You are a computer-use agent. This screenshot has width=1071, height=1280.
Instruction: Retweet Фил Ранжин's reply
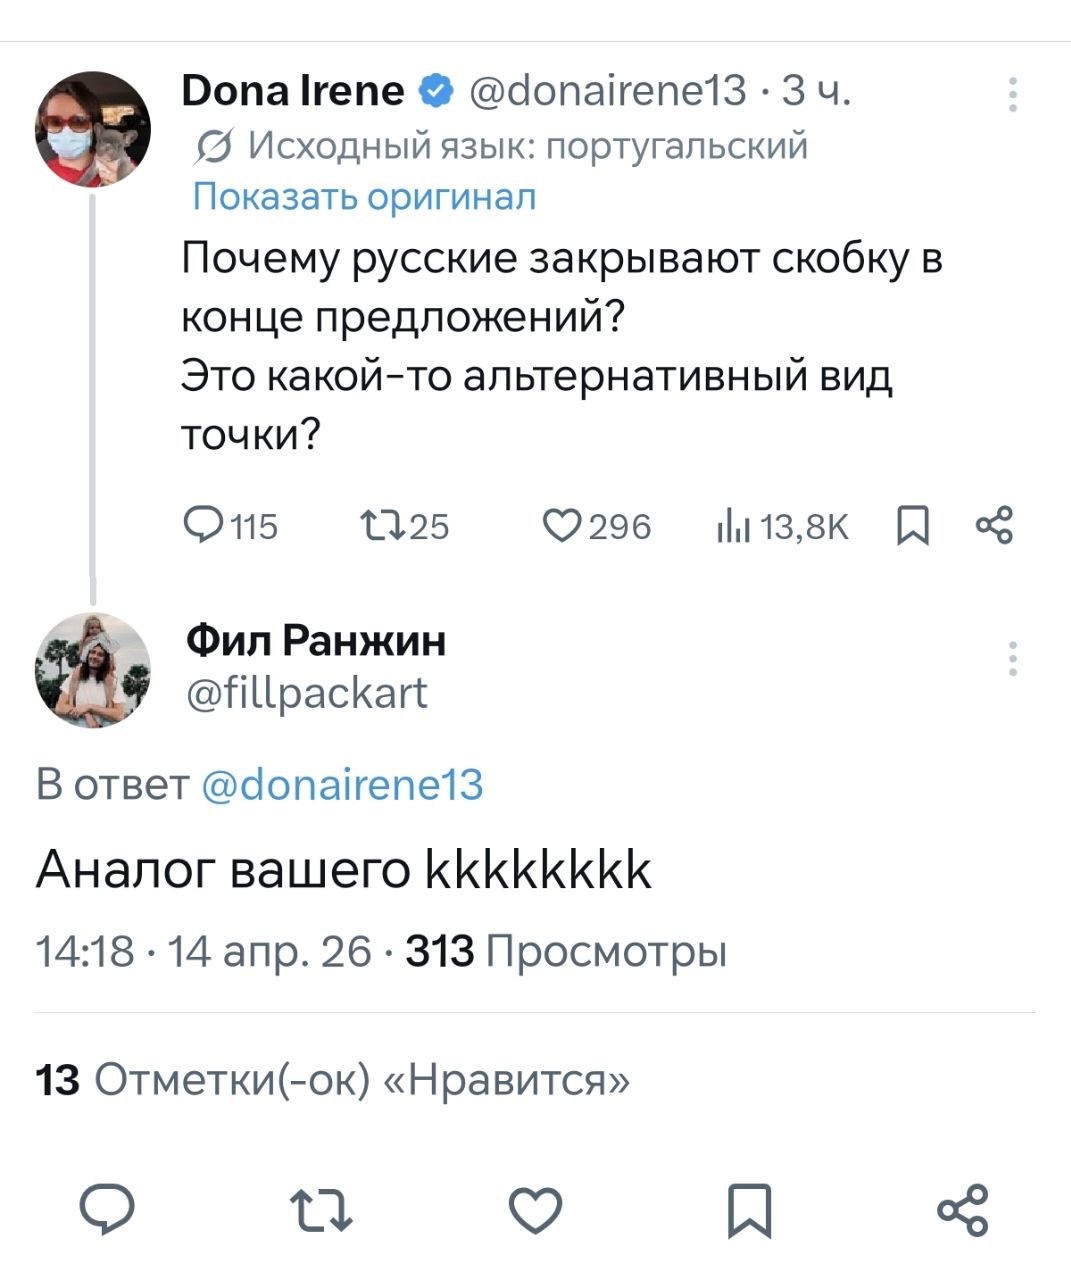coord(321,1210)
